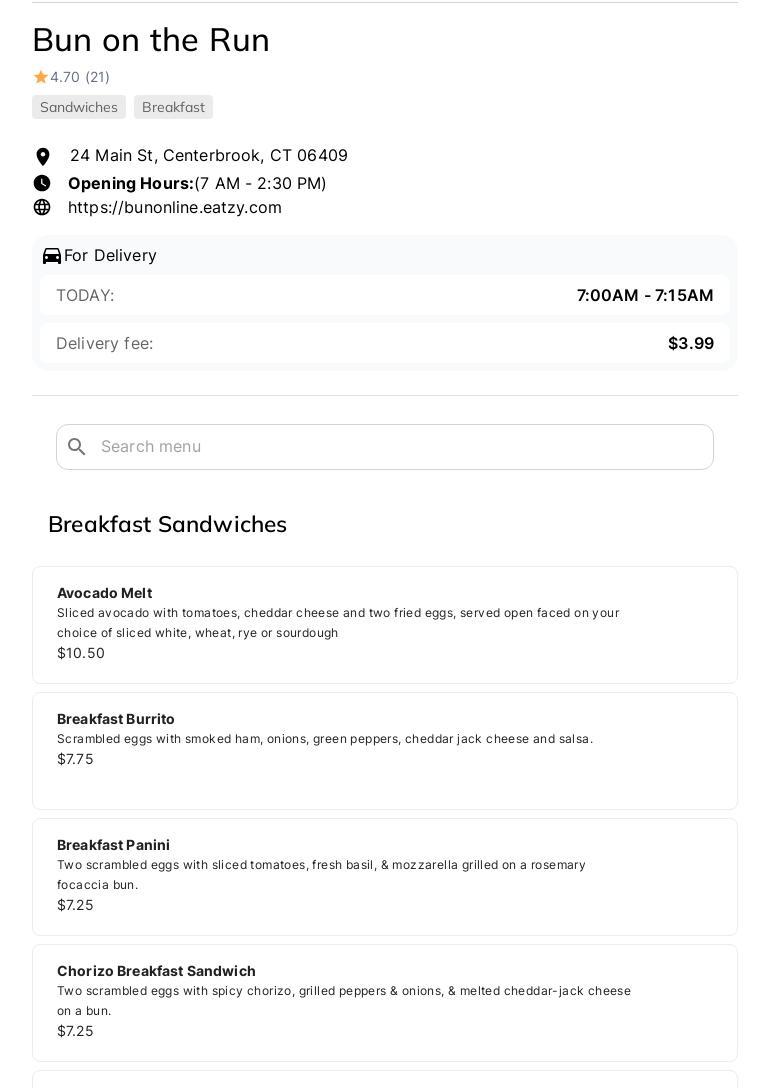Click the clock opening hours icon
The image size is (770, 1088).
pyautogui.click(x=42, y=183)
